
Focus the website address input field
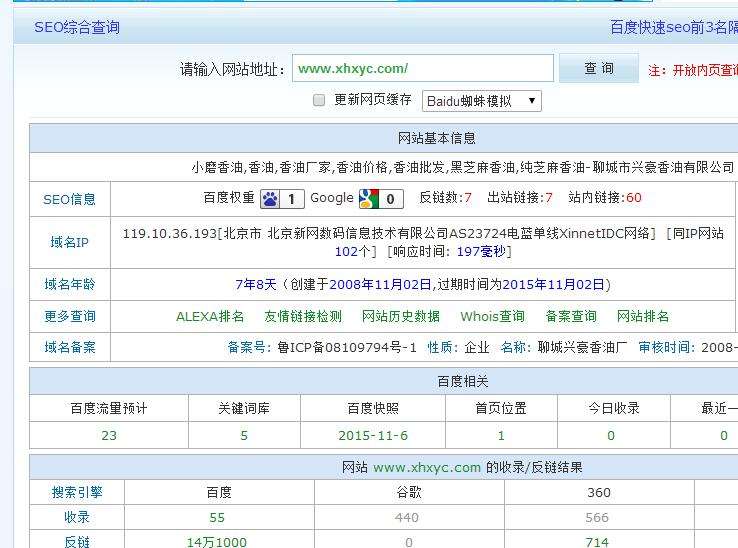tap(423, 68)
